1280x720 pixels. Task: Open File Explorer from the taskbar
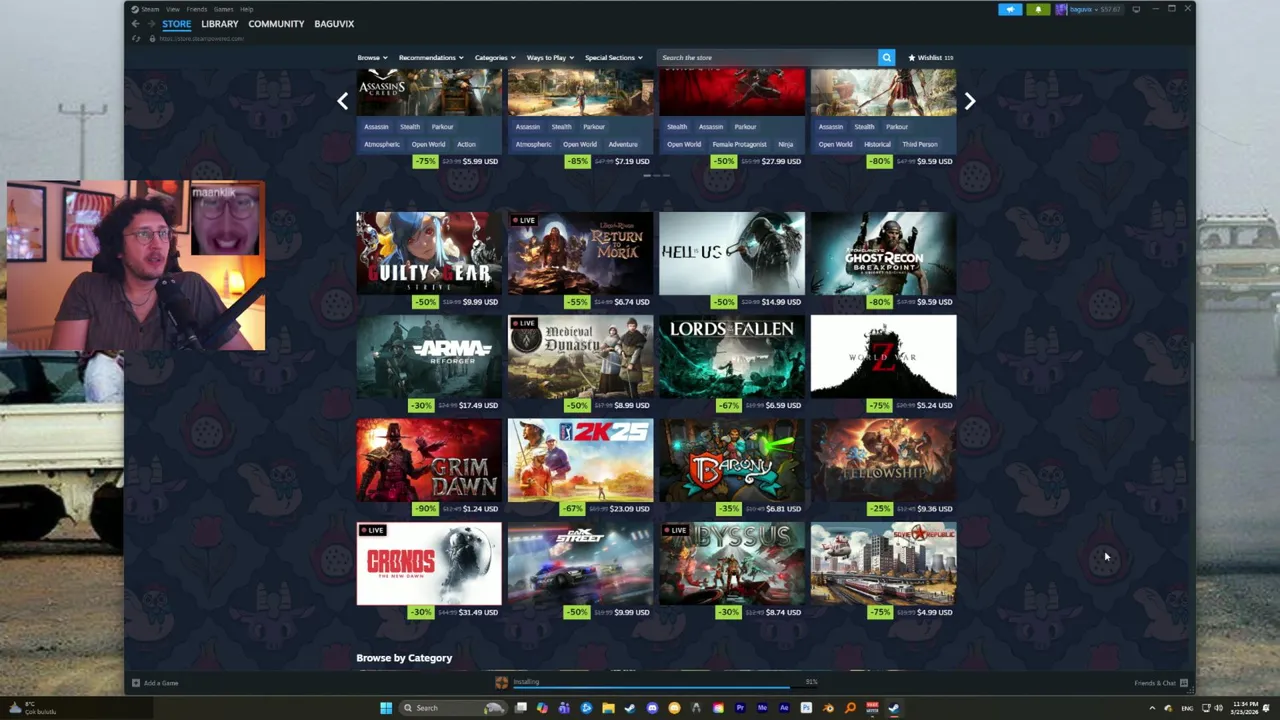coord(609,708)
